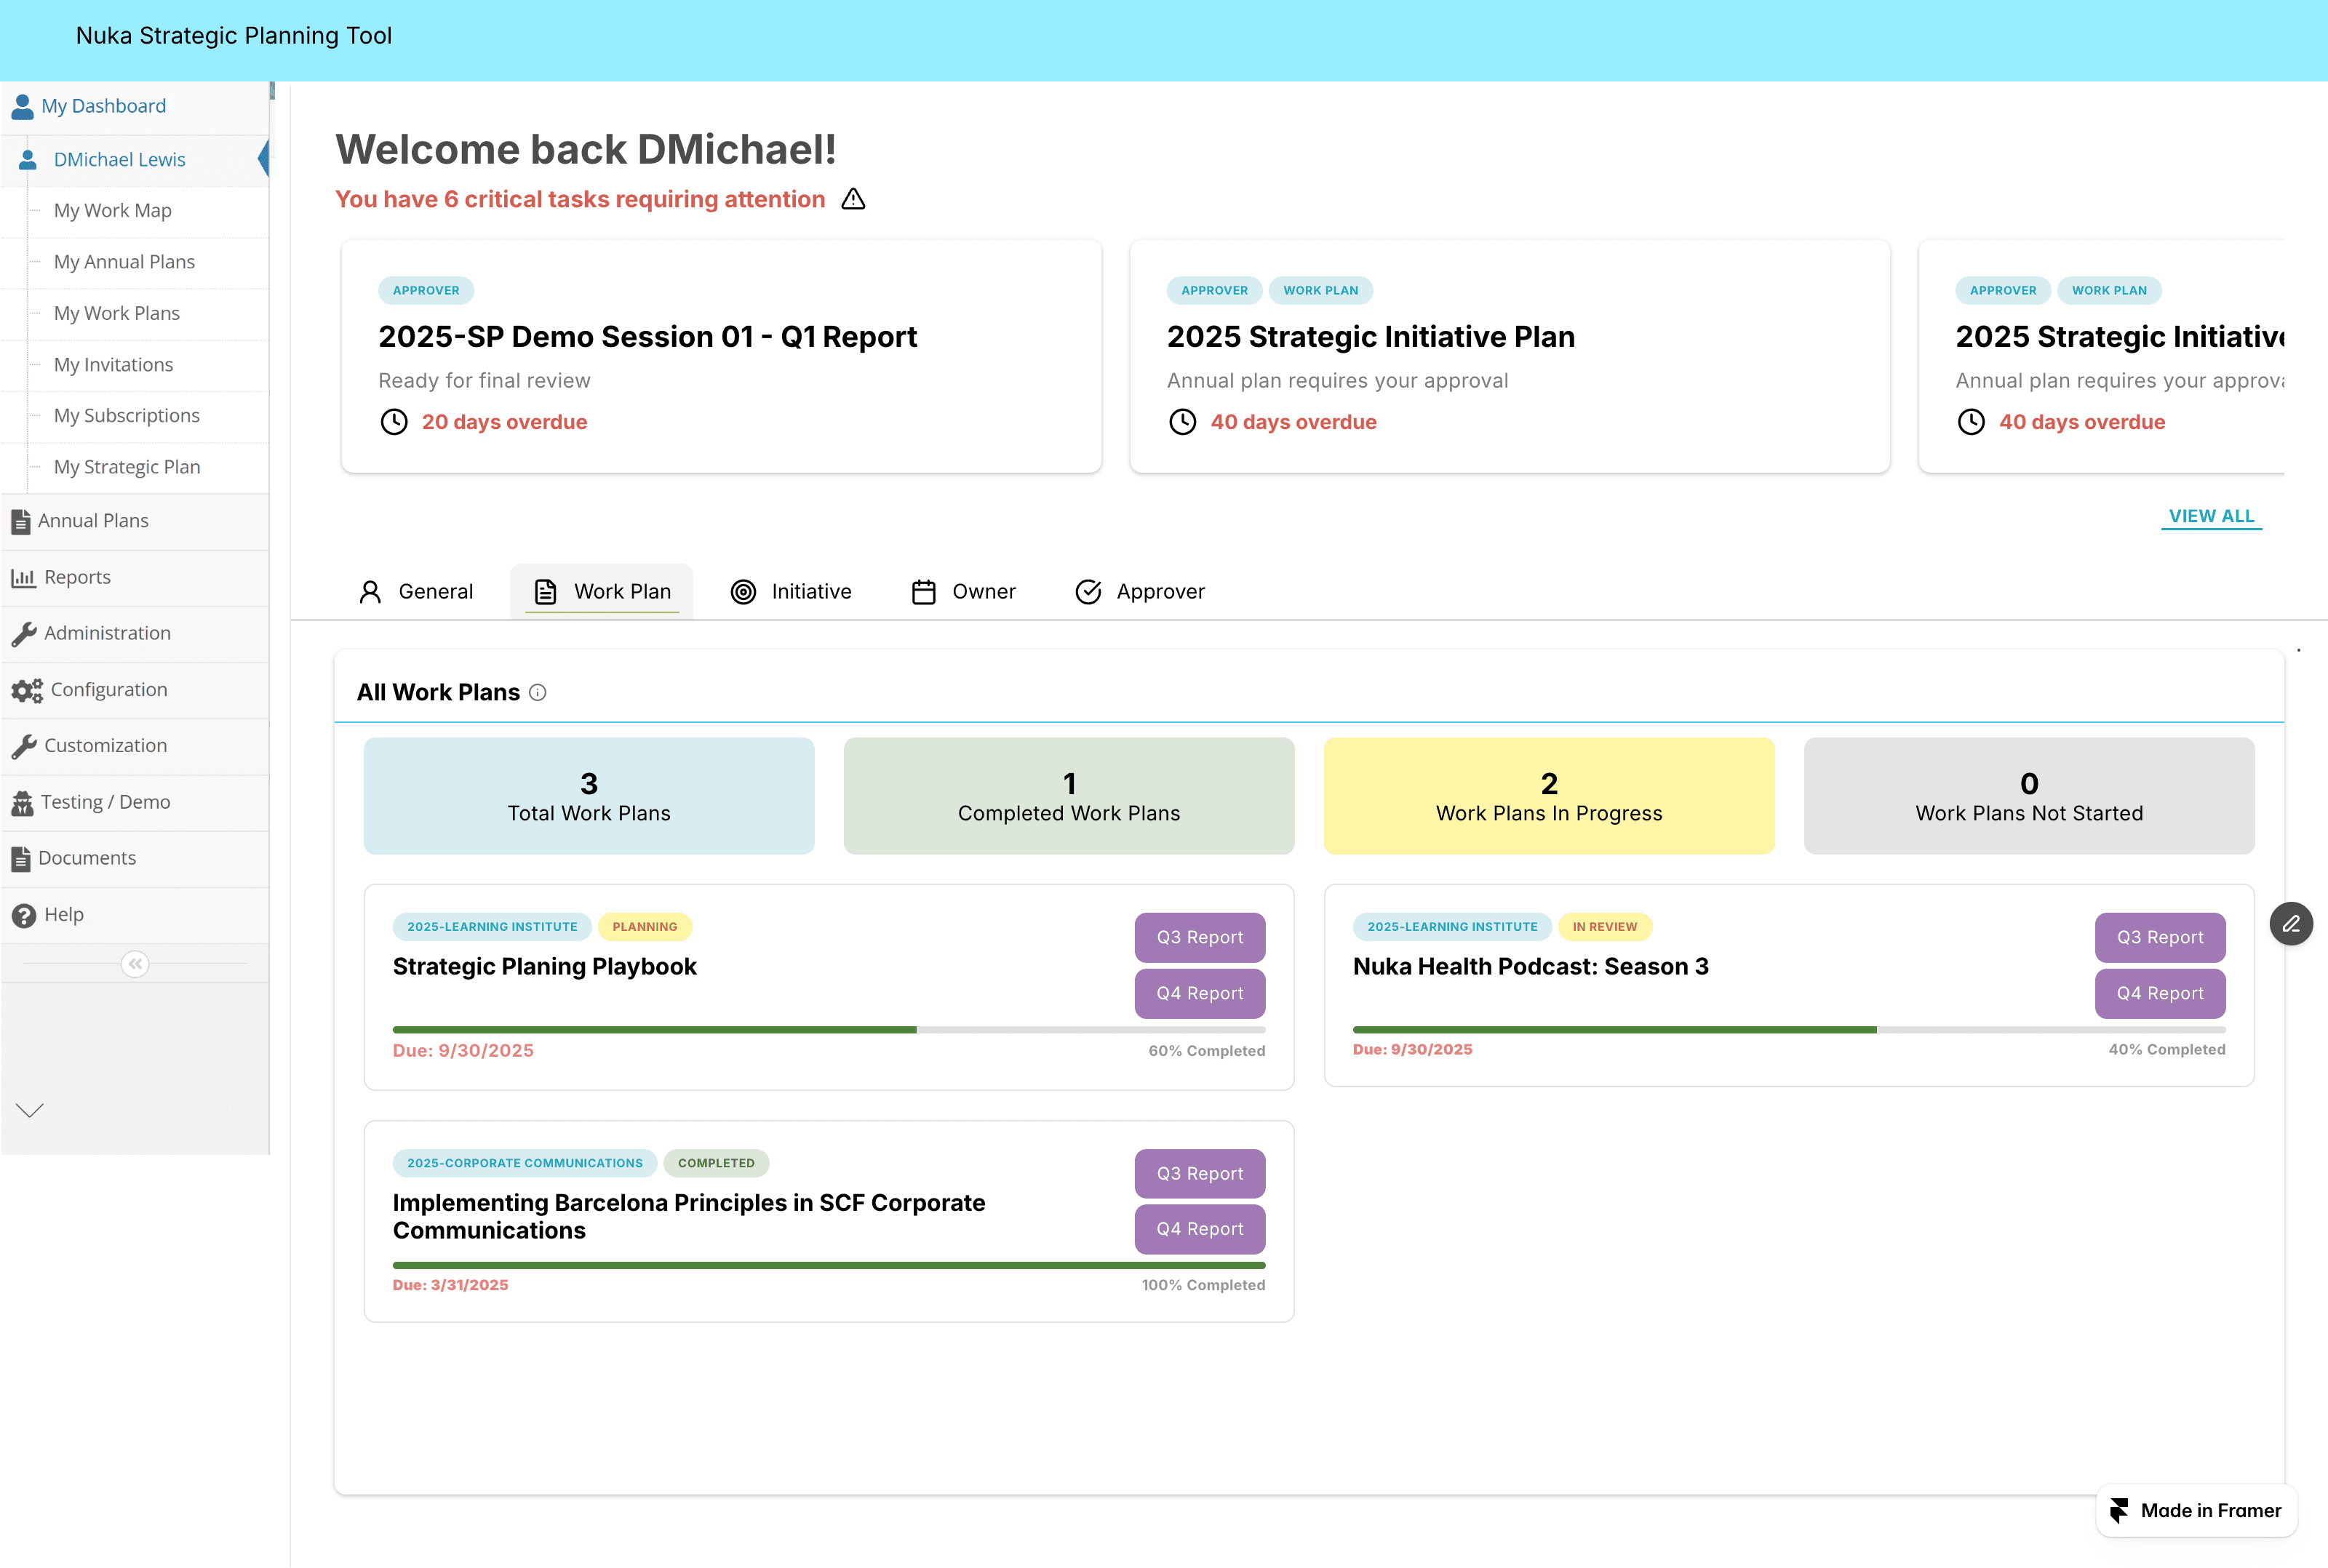Click the Testing / Demo icon
The image size is (2328, 1568).
[x=22, y=802]
